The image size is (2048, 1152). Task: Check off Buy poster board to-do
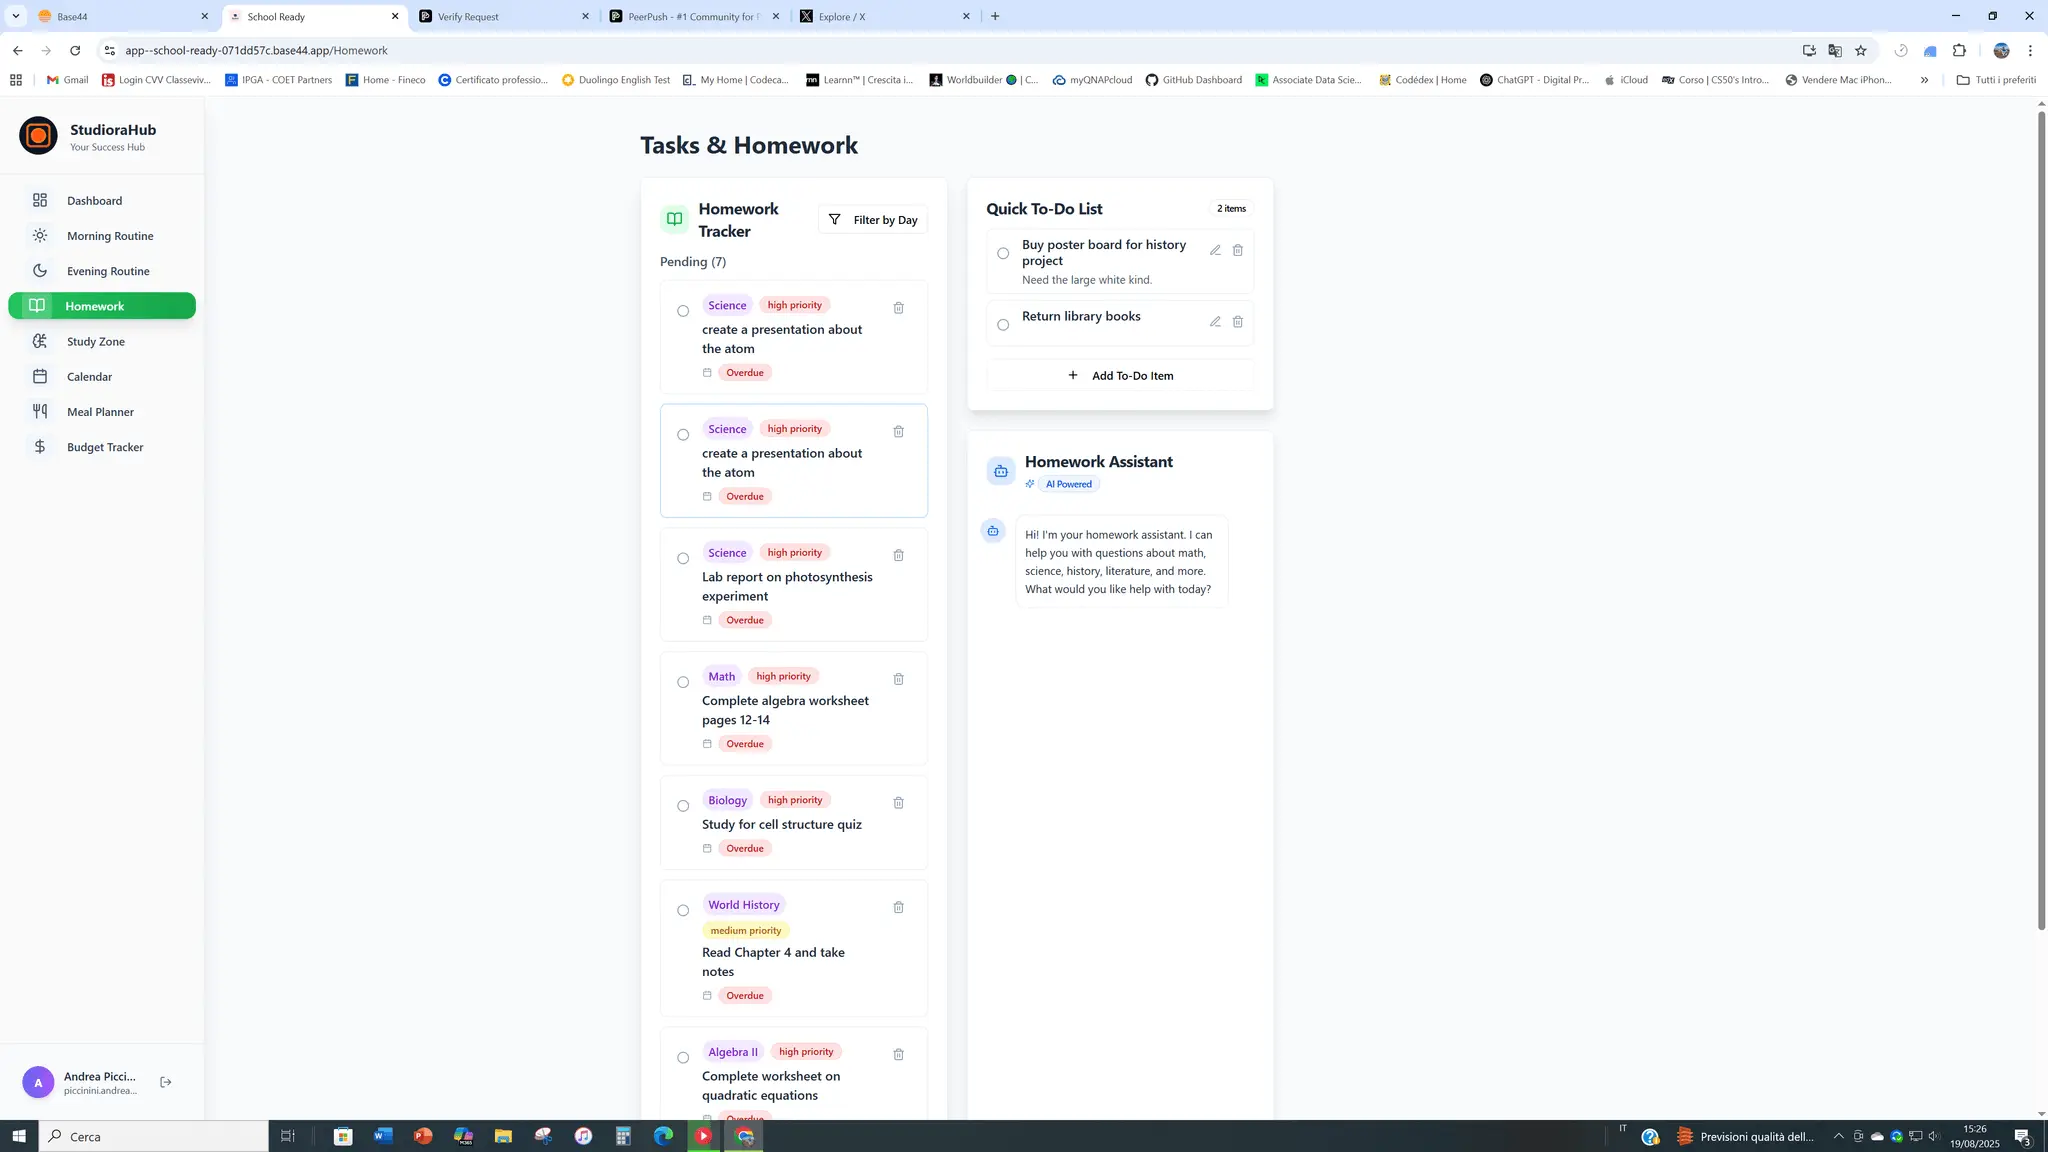point(1003,253)
